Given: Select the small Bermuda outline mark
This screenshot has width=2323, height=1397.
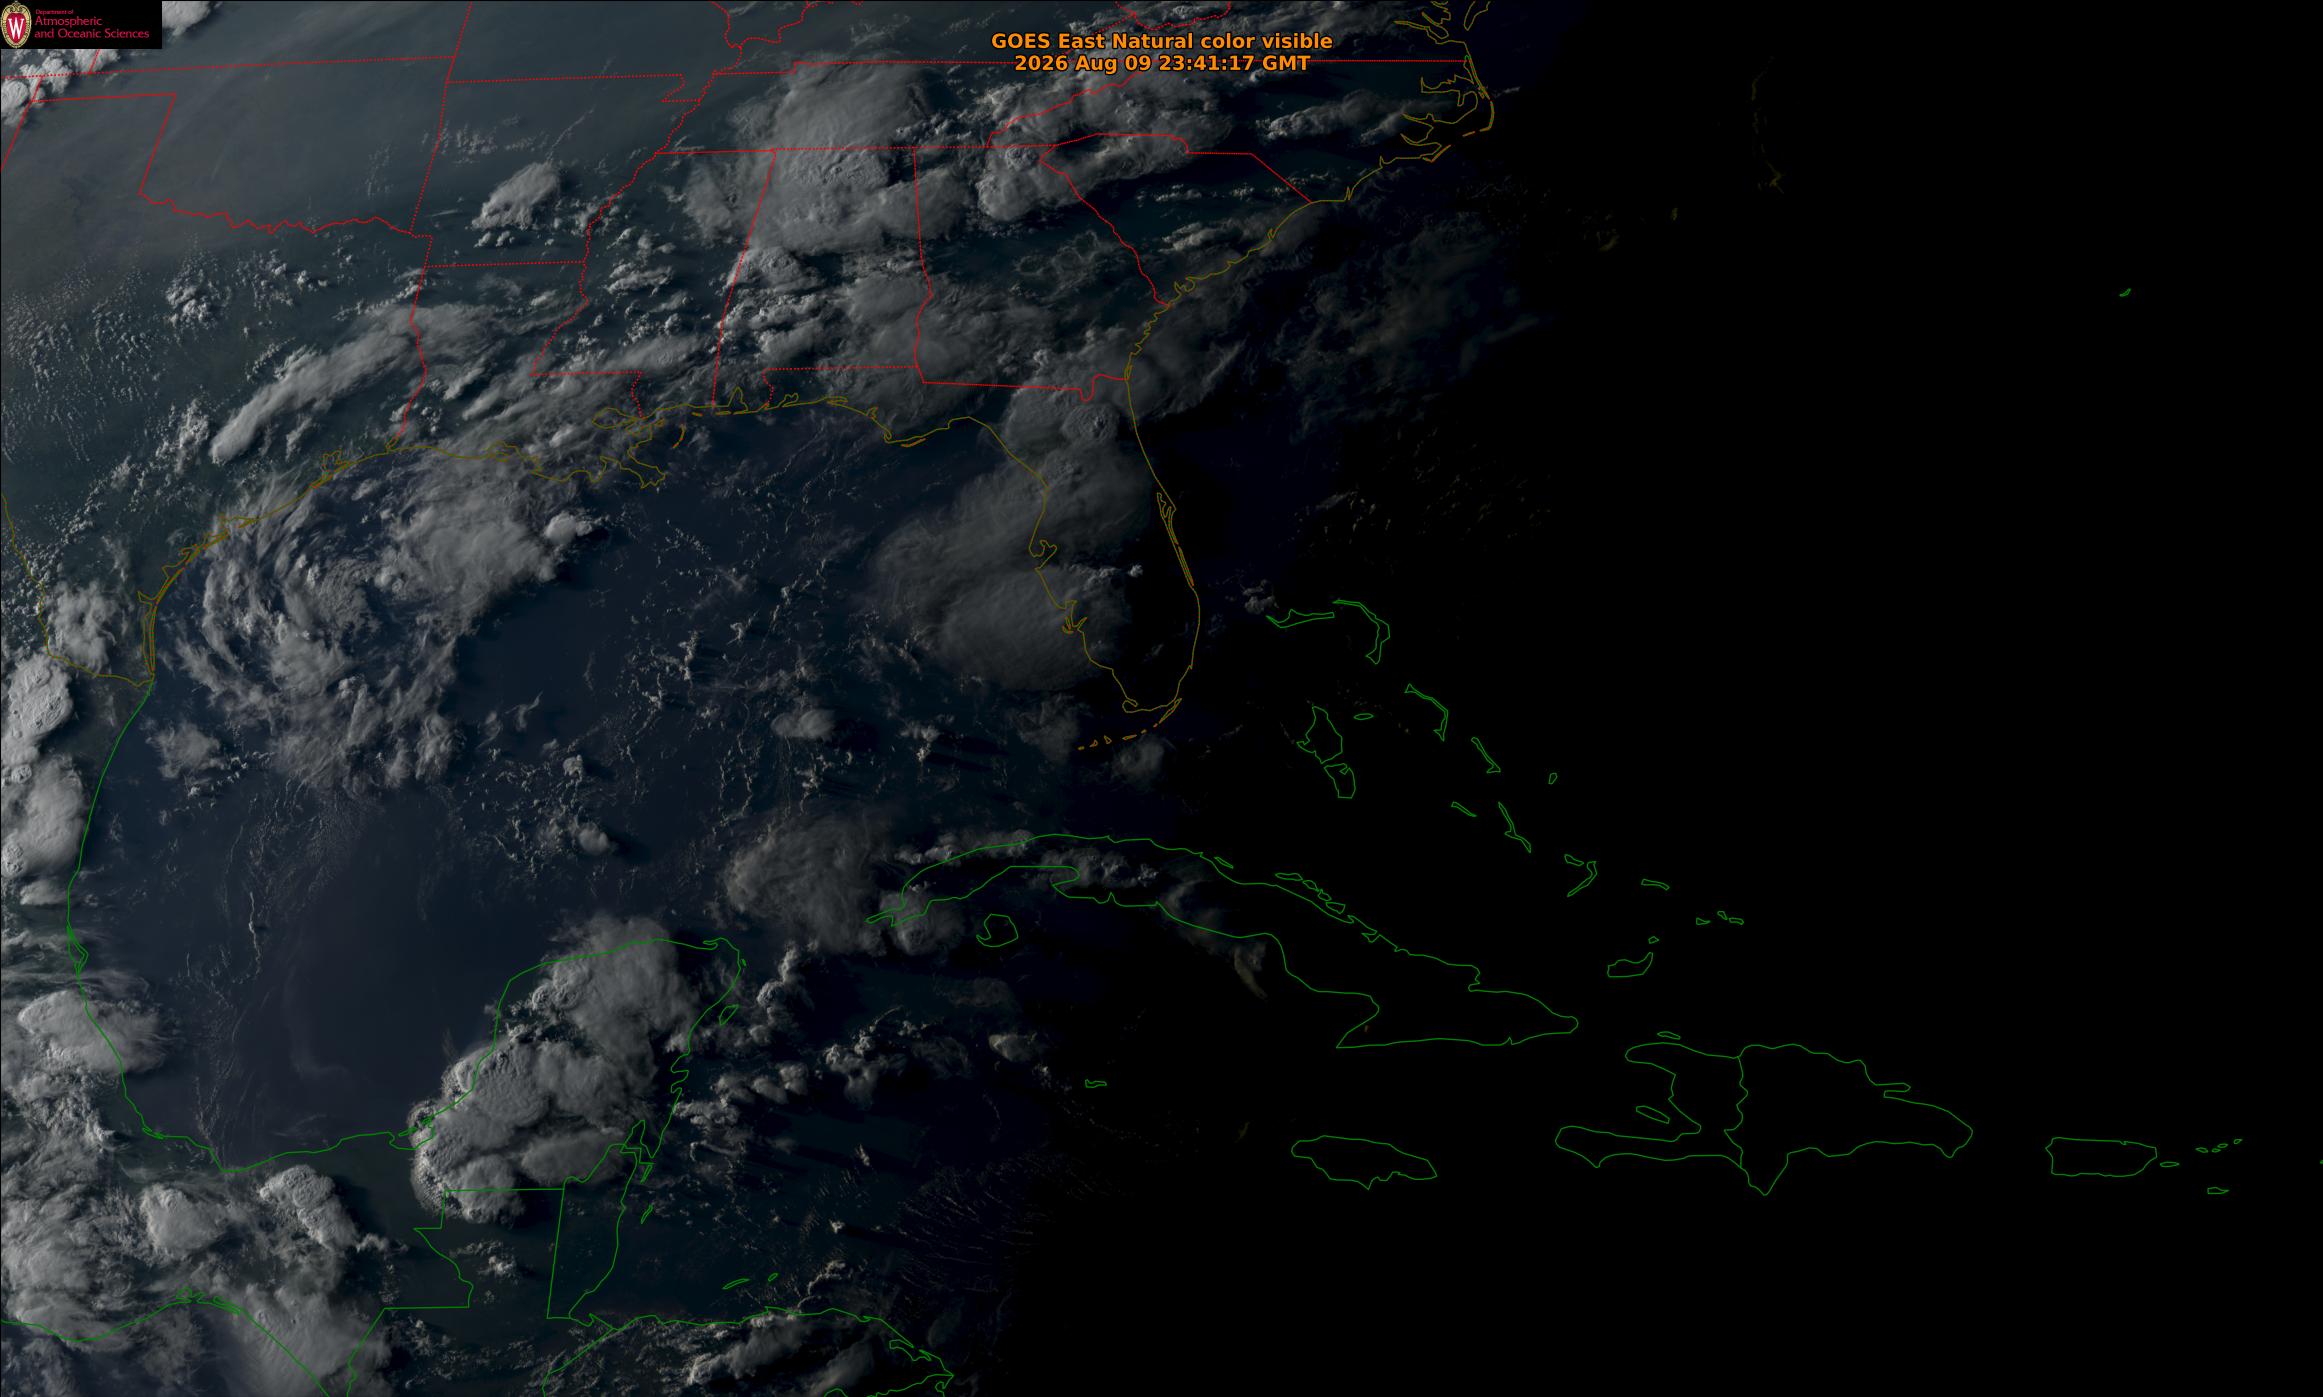Looking at the screenshot, I should pyautogui.click(x=2125, y=293).
